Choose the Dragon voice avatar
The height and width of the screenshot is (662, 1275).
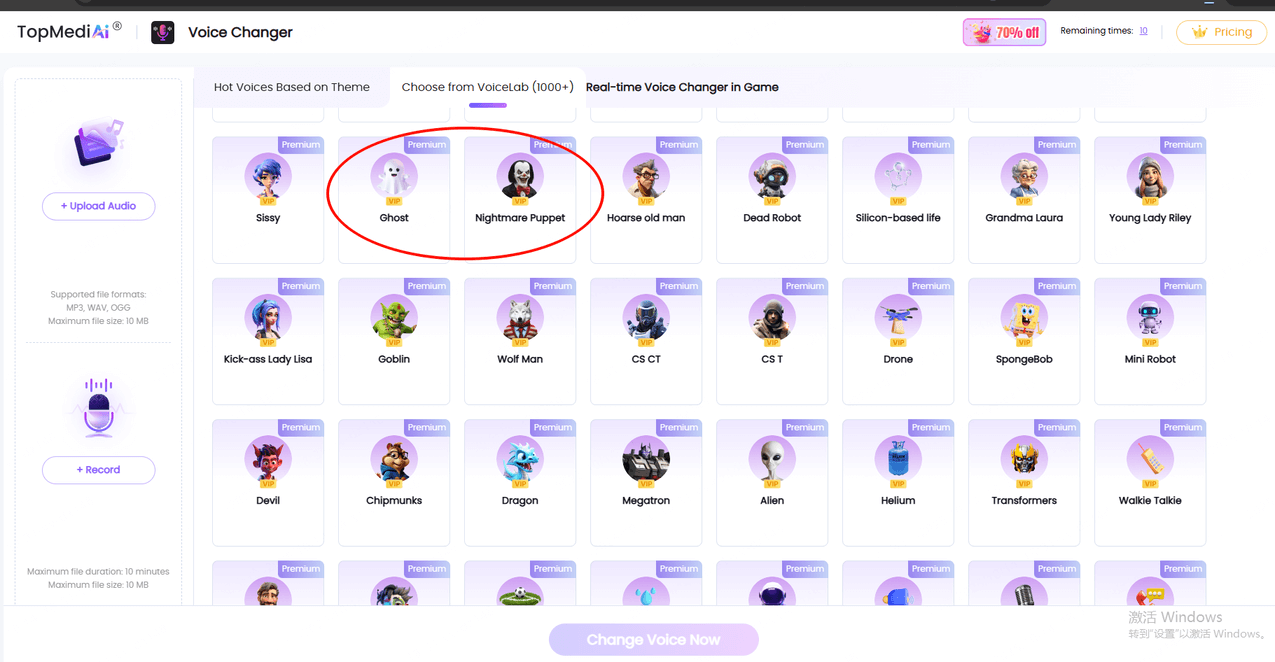click(520, 460)
